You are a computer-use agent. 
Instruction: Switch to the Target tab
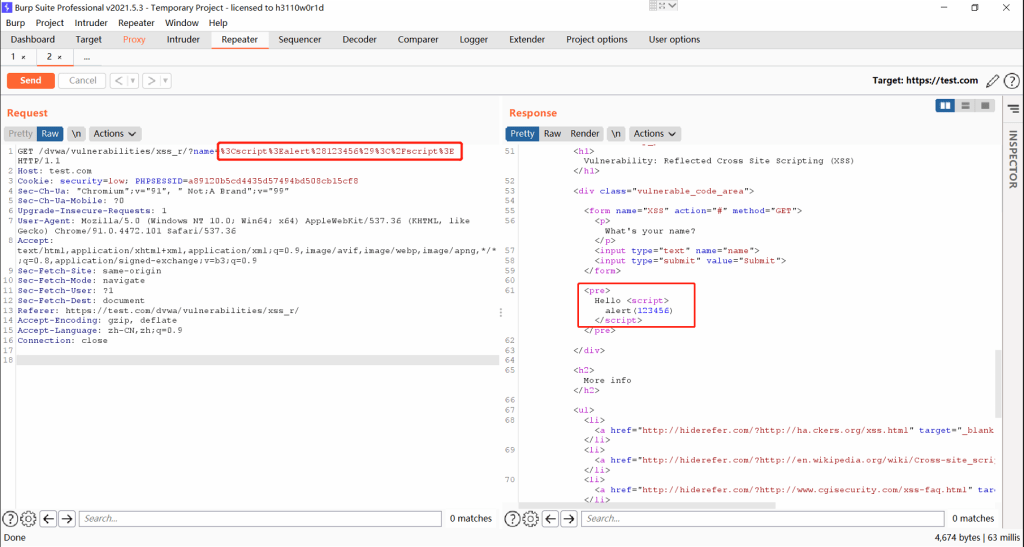(x=88, y=40)
